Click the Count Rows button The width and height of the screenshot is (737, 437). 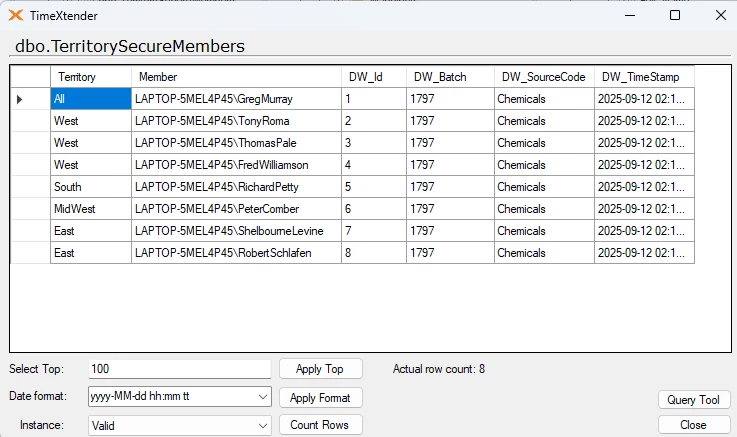321,425
